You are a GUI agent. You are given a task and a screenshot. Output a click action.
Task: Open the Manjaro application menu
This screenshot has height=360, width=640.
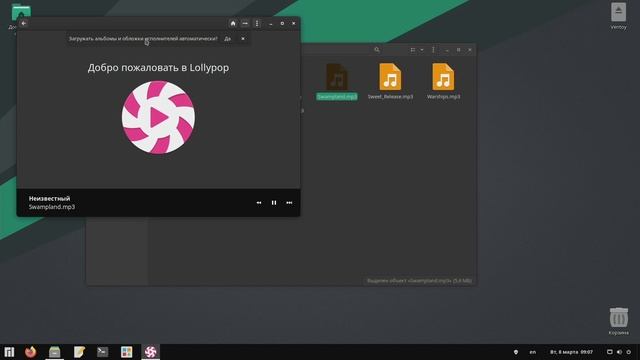[9, 352]
